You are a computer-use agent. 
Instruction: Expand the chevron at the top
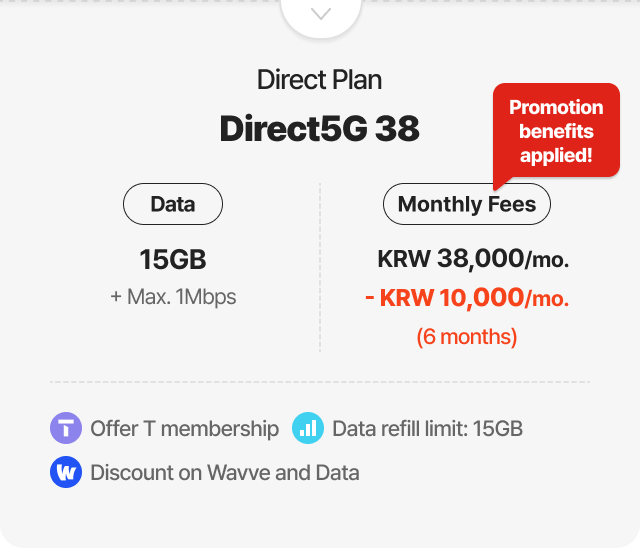click(320, 14)
